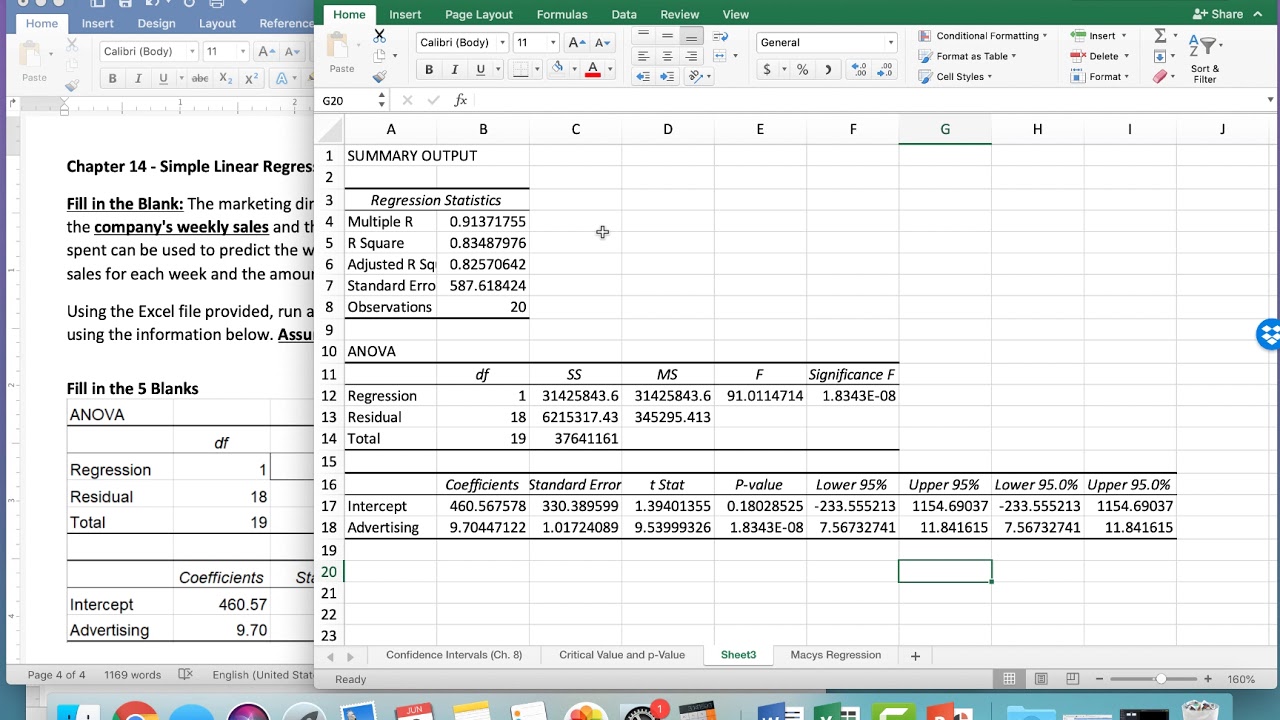Toggle strikethrough in the Word window
Image resolution: width=1280 pixels, height=720 pixels.
coord(200,78)
